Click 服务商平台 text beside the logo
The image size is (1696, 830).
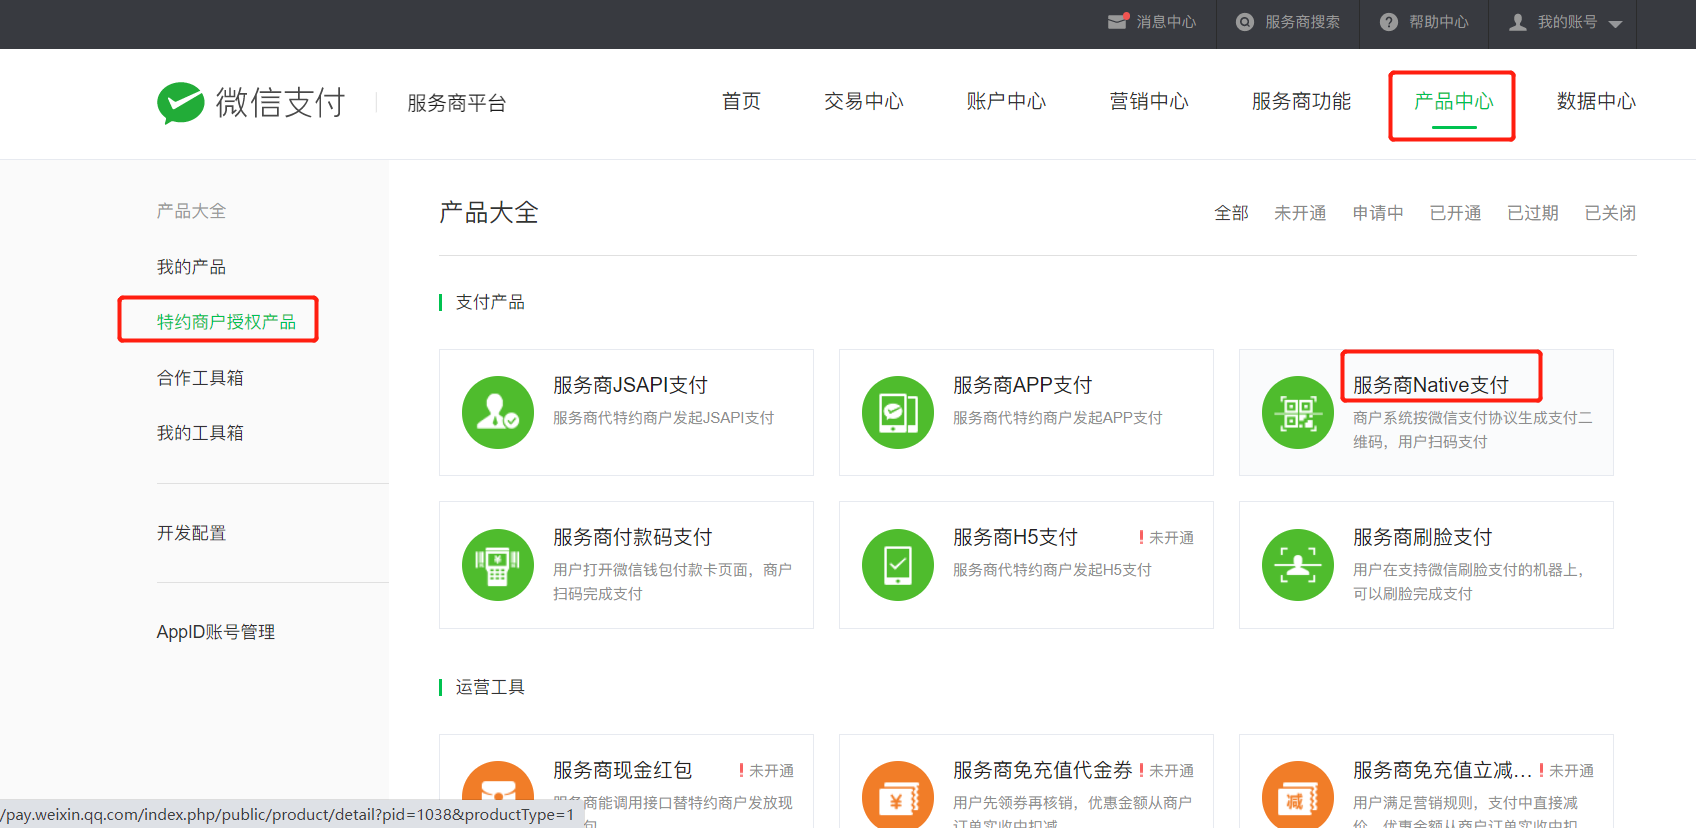point(456,103)
